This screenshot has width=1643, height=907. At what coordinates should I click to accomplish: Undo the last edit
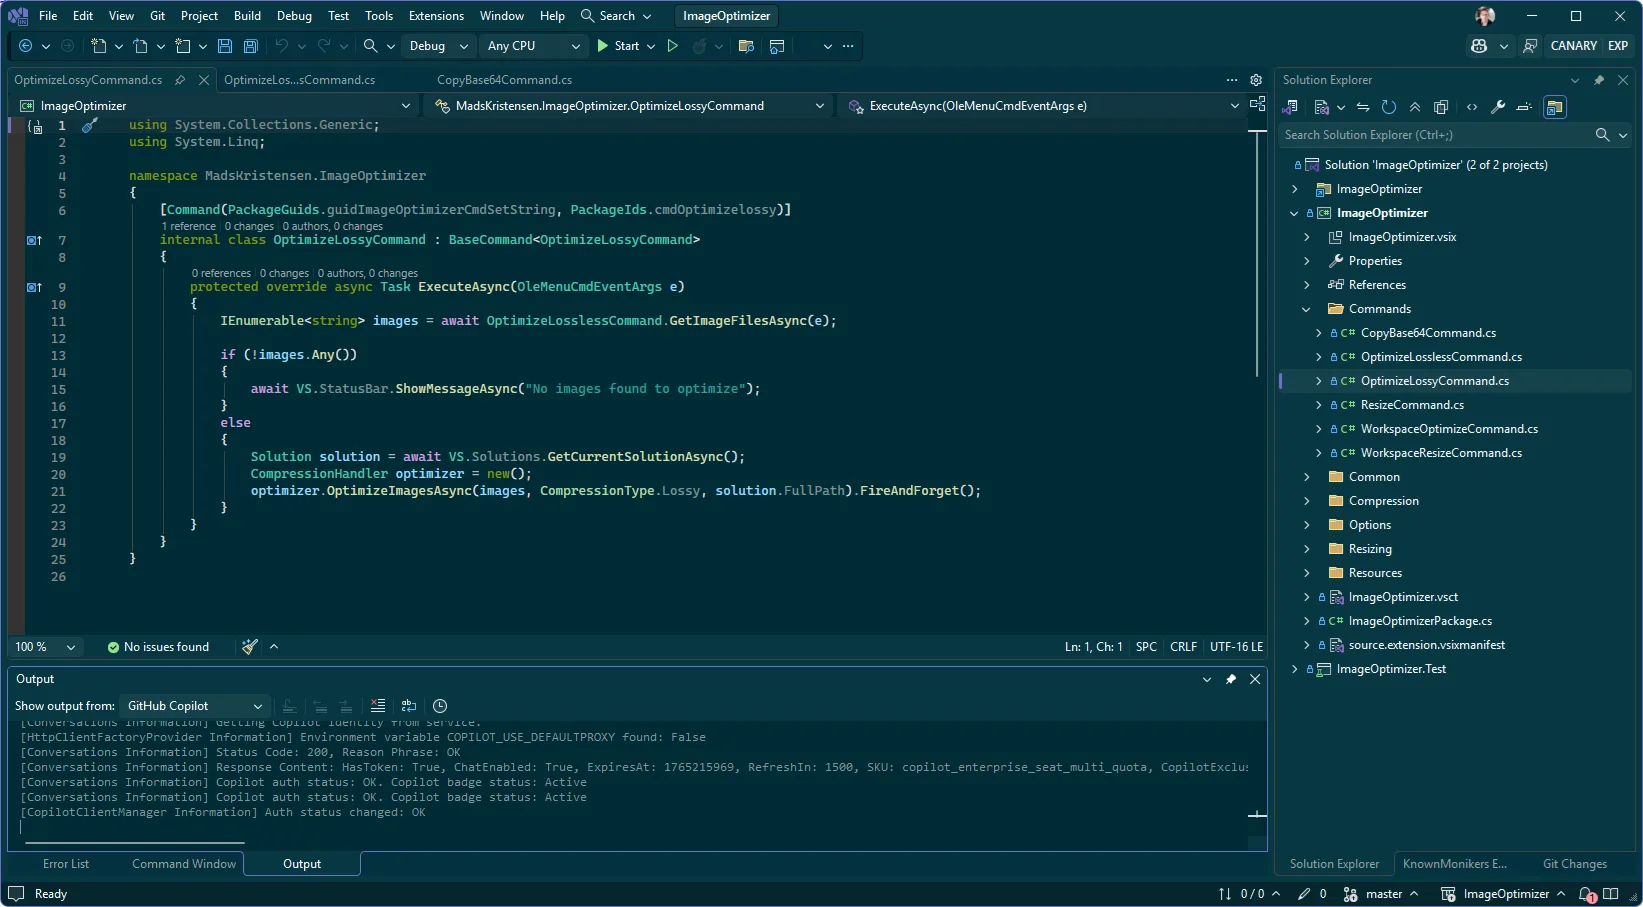[x=284, y=46]
